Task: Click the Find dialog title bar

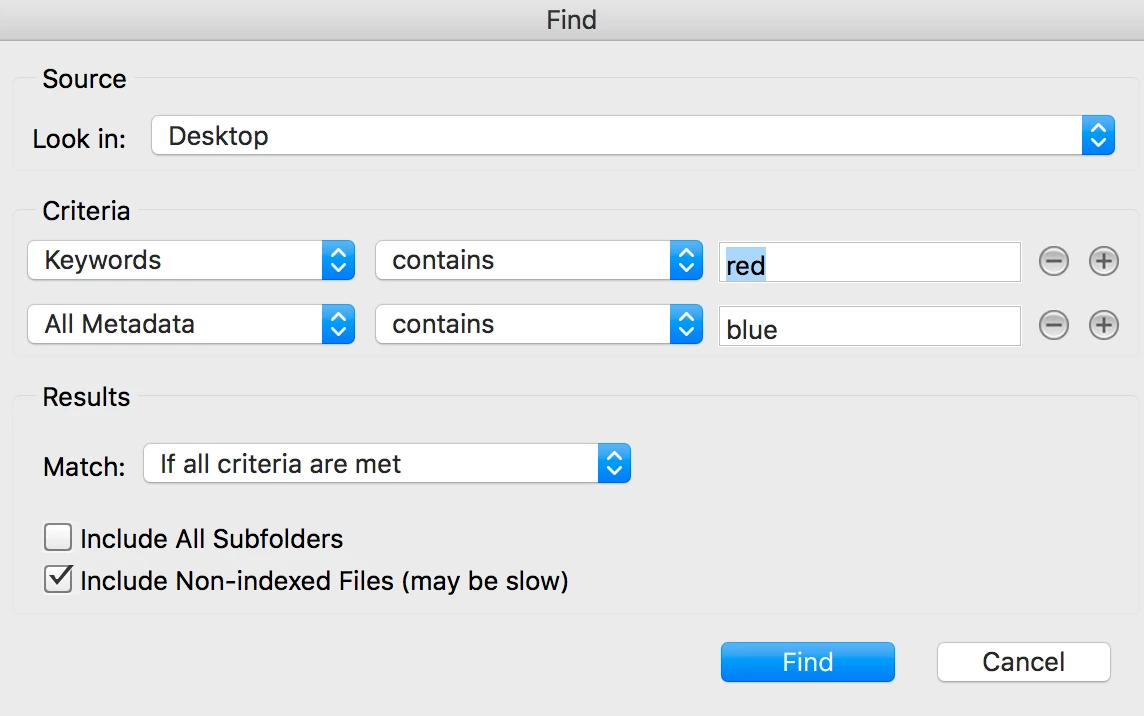Action: point(572,19)
